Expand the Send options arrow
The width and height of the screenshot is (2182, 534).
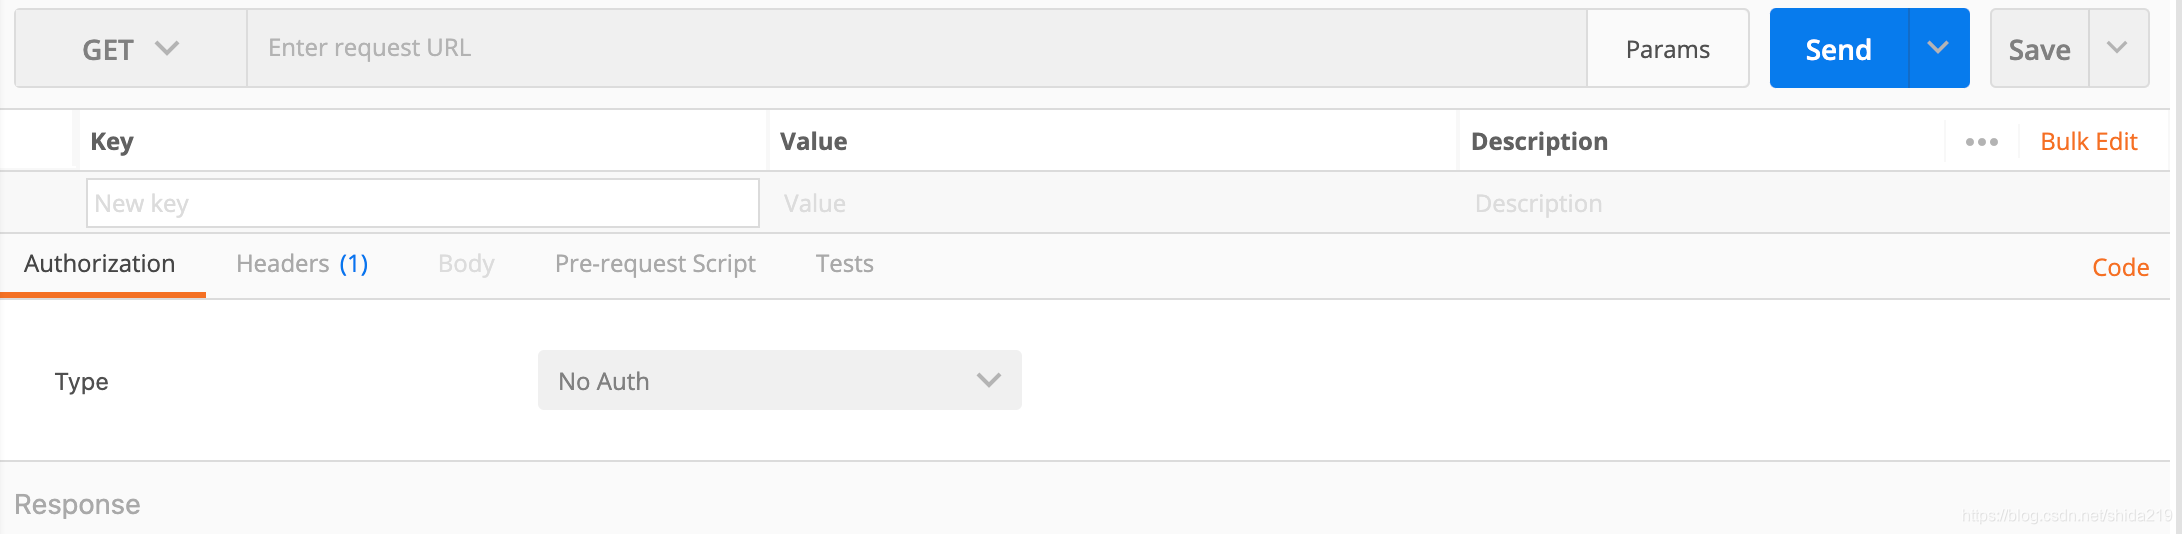[x=1939, y=48]
